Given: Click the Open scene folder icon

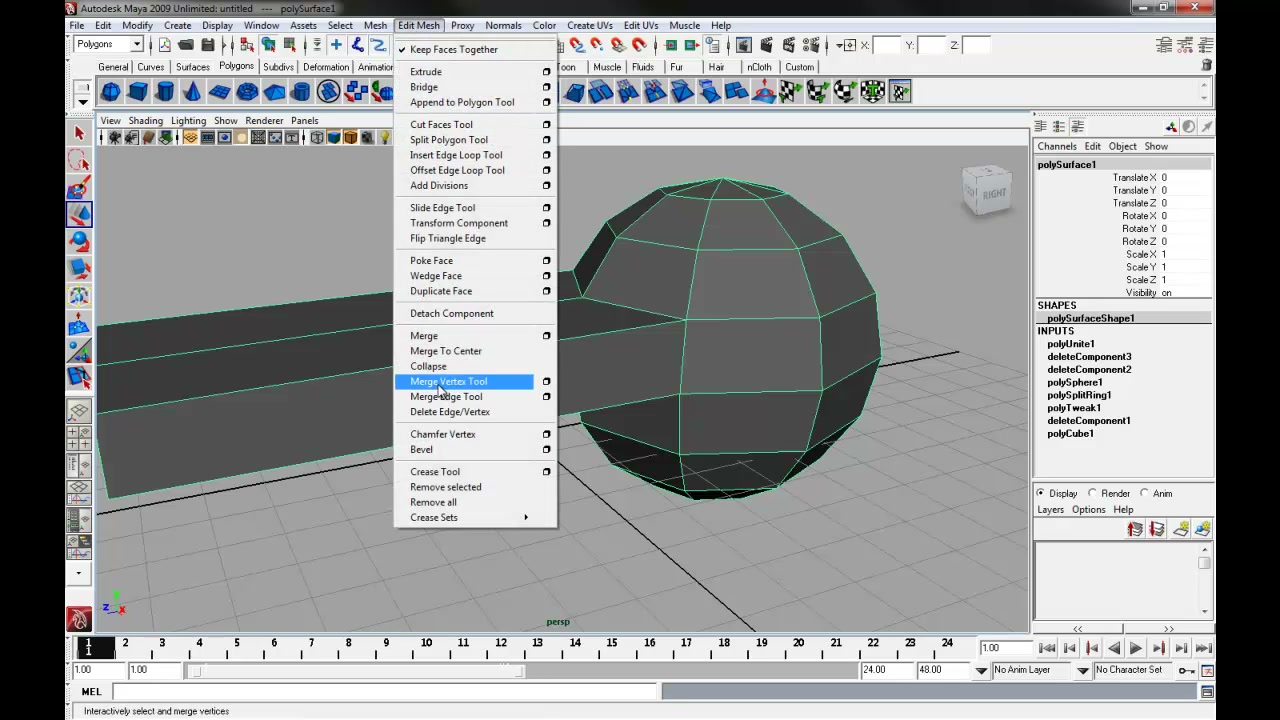Looking at the screenshot, I should click(x=186, y=45).
